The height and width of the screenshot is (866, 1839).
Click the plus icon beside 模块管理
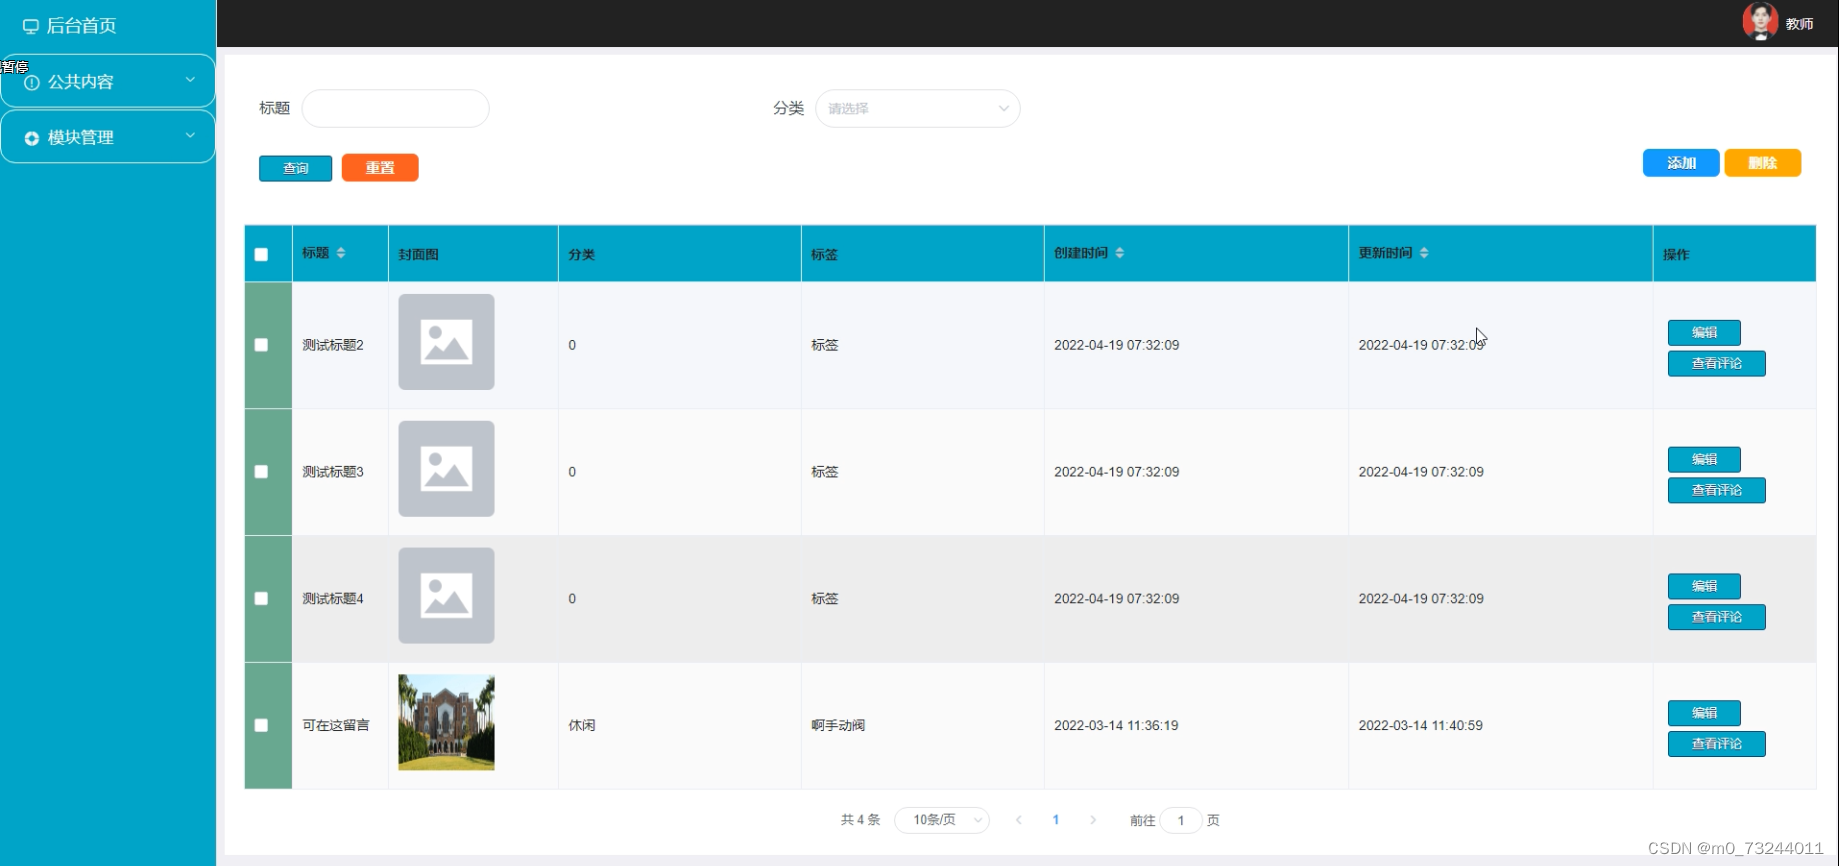point(32,138)
